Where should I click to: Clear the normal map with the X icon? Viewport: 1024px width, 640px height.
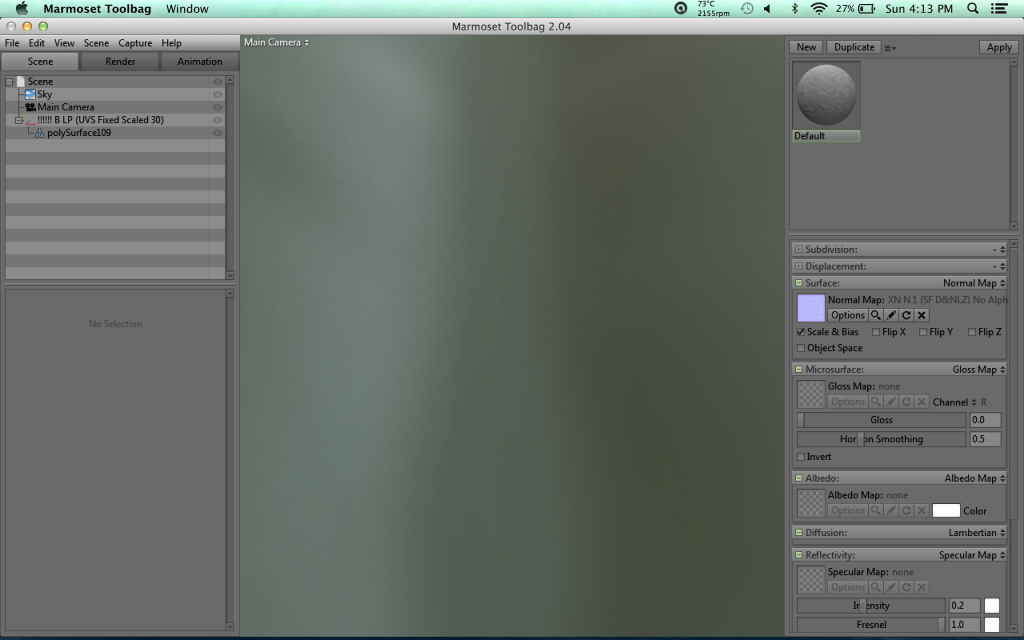[x=921, y=315]
